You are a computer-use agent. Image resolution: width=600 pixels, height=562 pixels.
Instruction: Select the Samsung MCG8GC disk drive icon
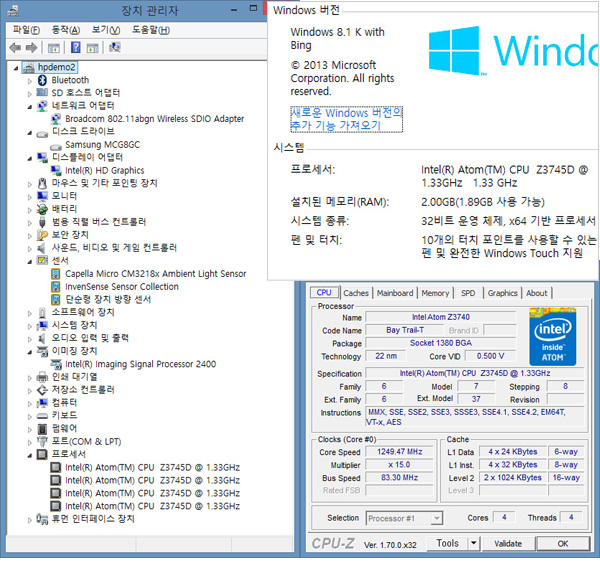tap(56, 147)
